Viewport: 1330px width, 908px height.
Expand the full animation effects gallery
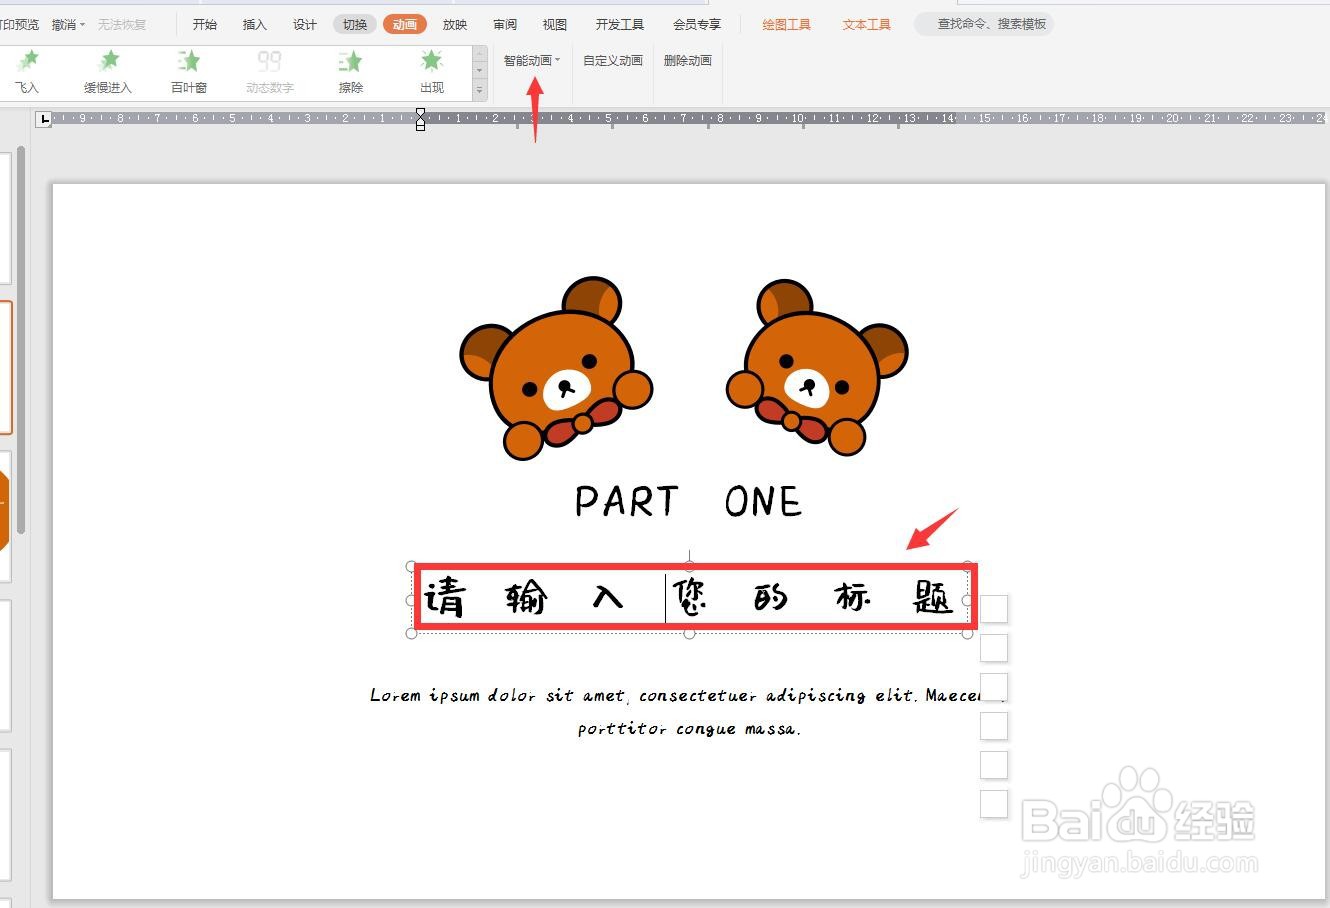(x=480, y=91)
